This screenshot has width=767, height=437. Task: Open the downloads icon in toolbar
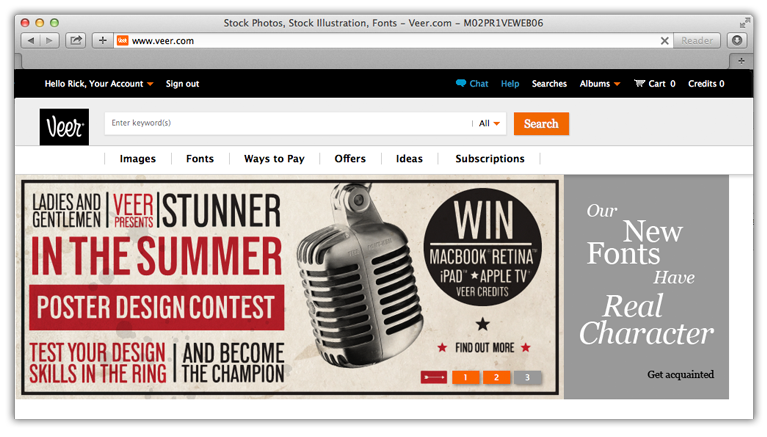tap(737, 41)
